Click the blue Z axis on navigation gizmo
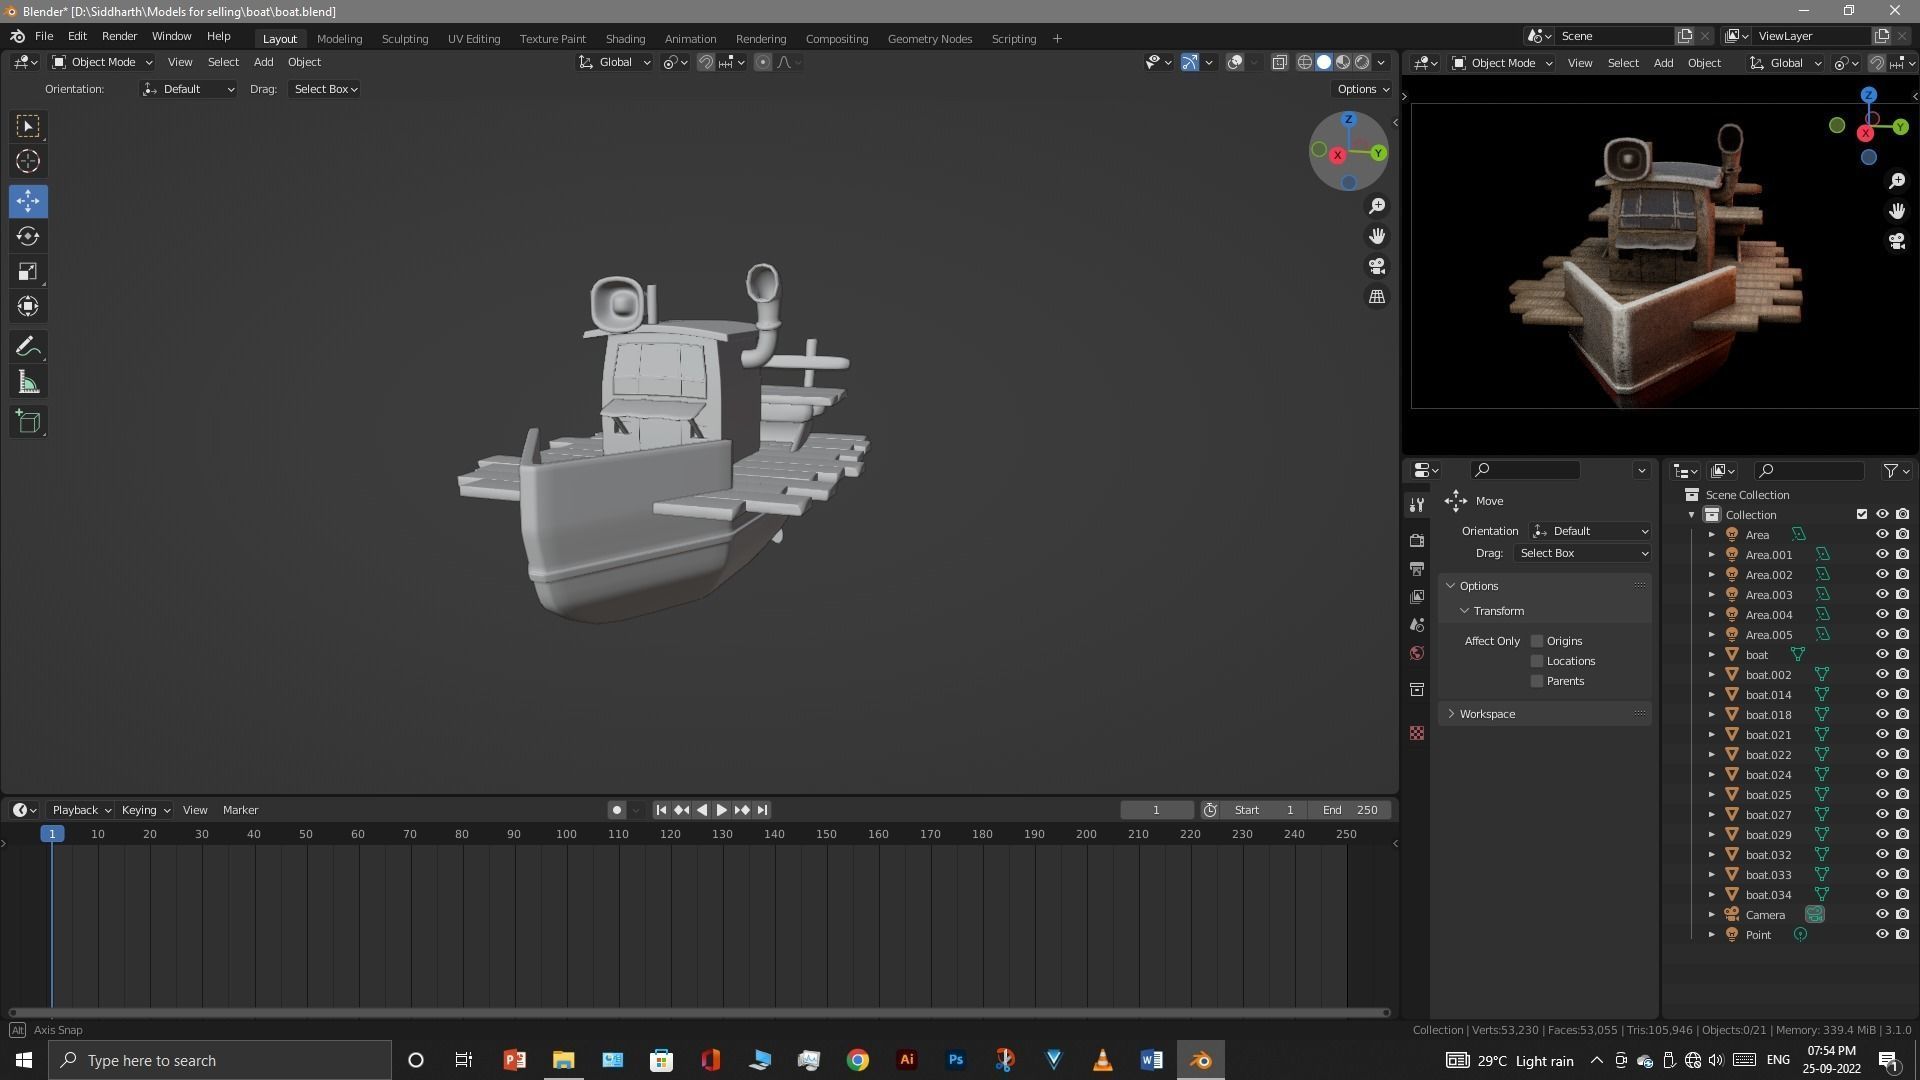 pos(1348,119)
